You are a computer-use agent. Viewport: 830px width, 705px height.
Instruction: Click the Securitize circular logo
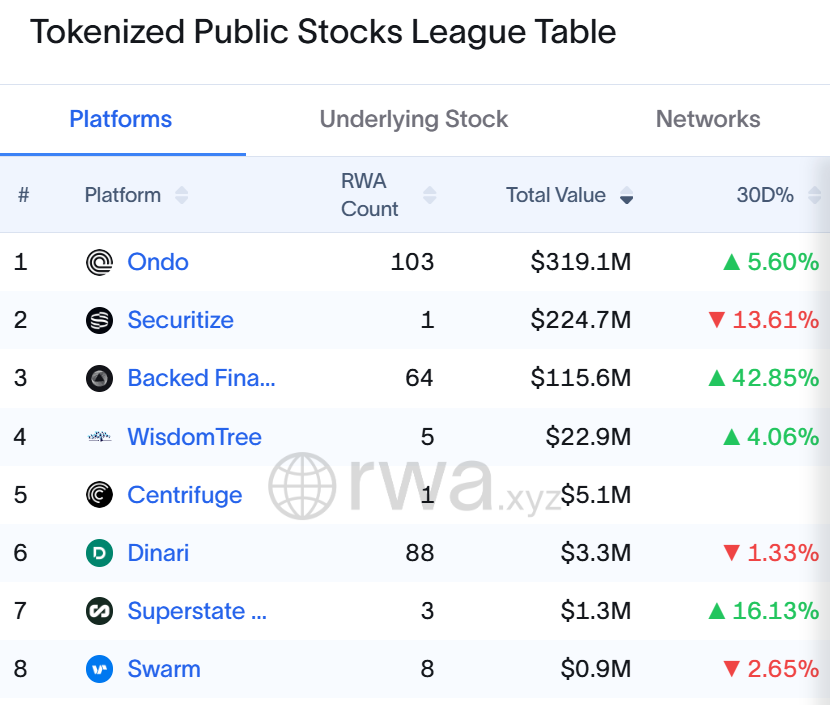click(x=99, y=320)
